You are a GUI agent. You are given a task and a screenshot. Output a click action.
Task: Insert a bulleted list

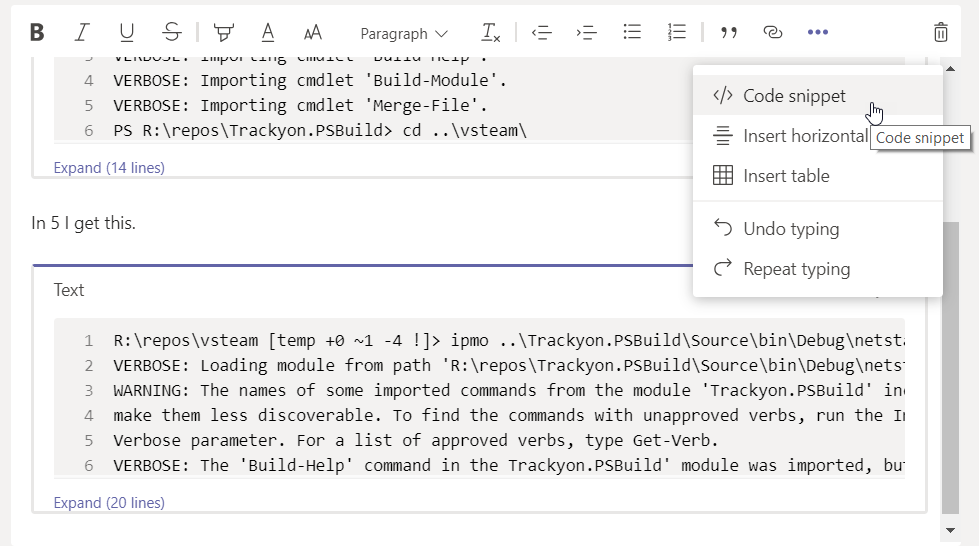coord(632,32)
